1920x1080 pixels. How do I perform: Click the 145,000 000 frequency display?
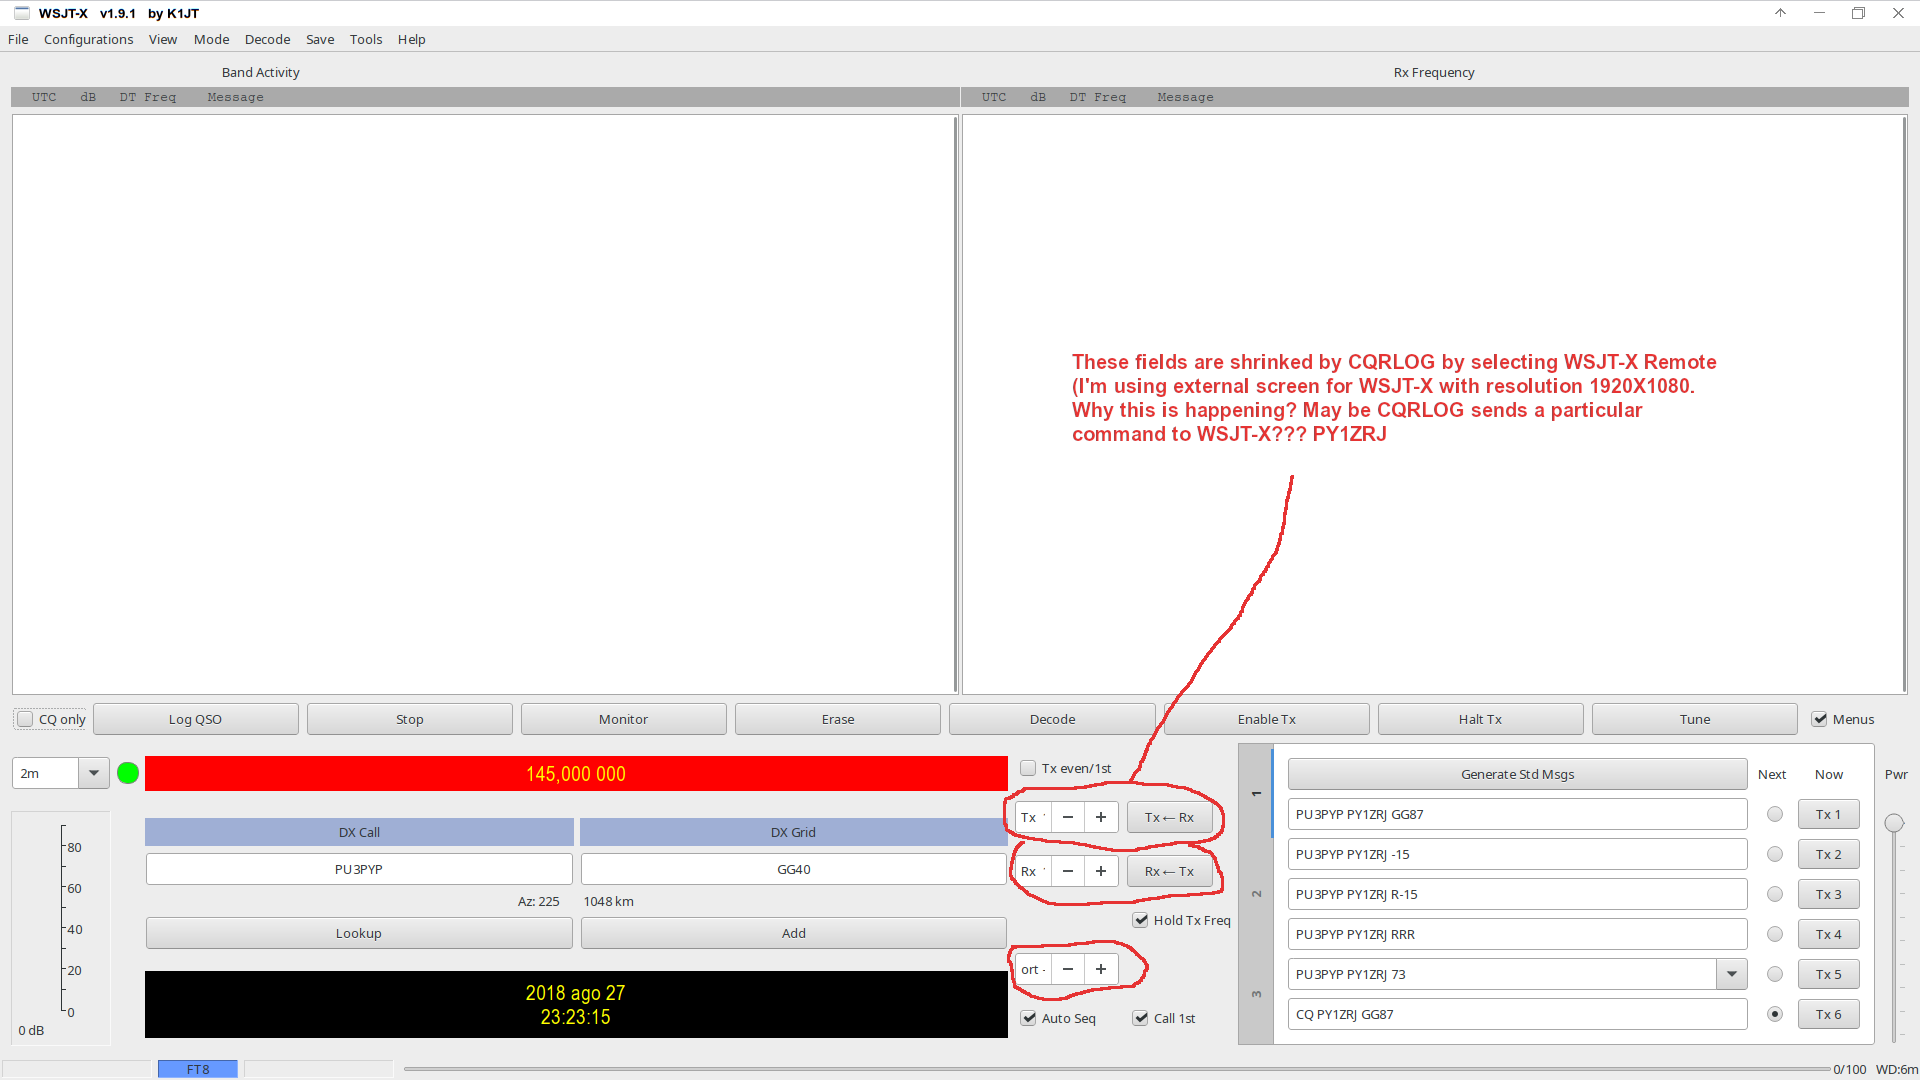click(x=576, y=774)
